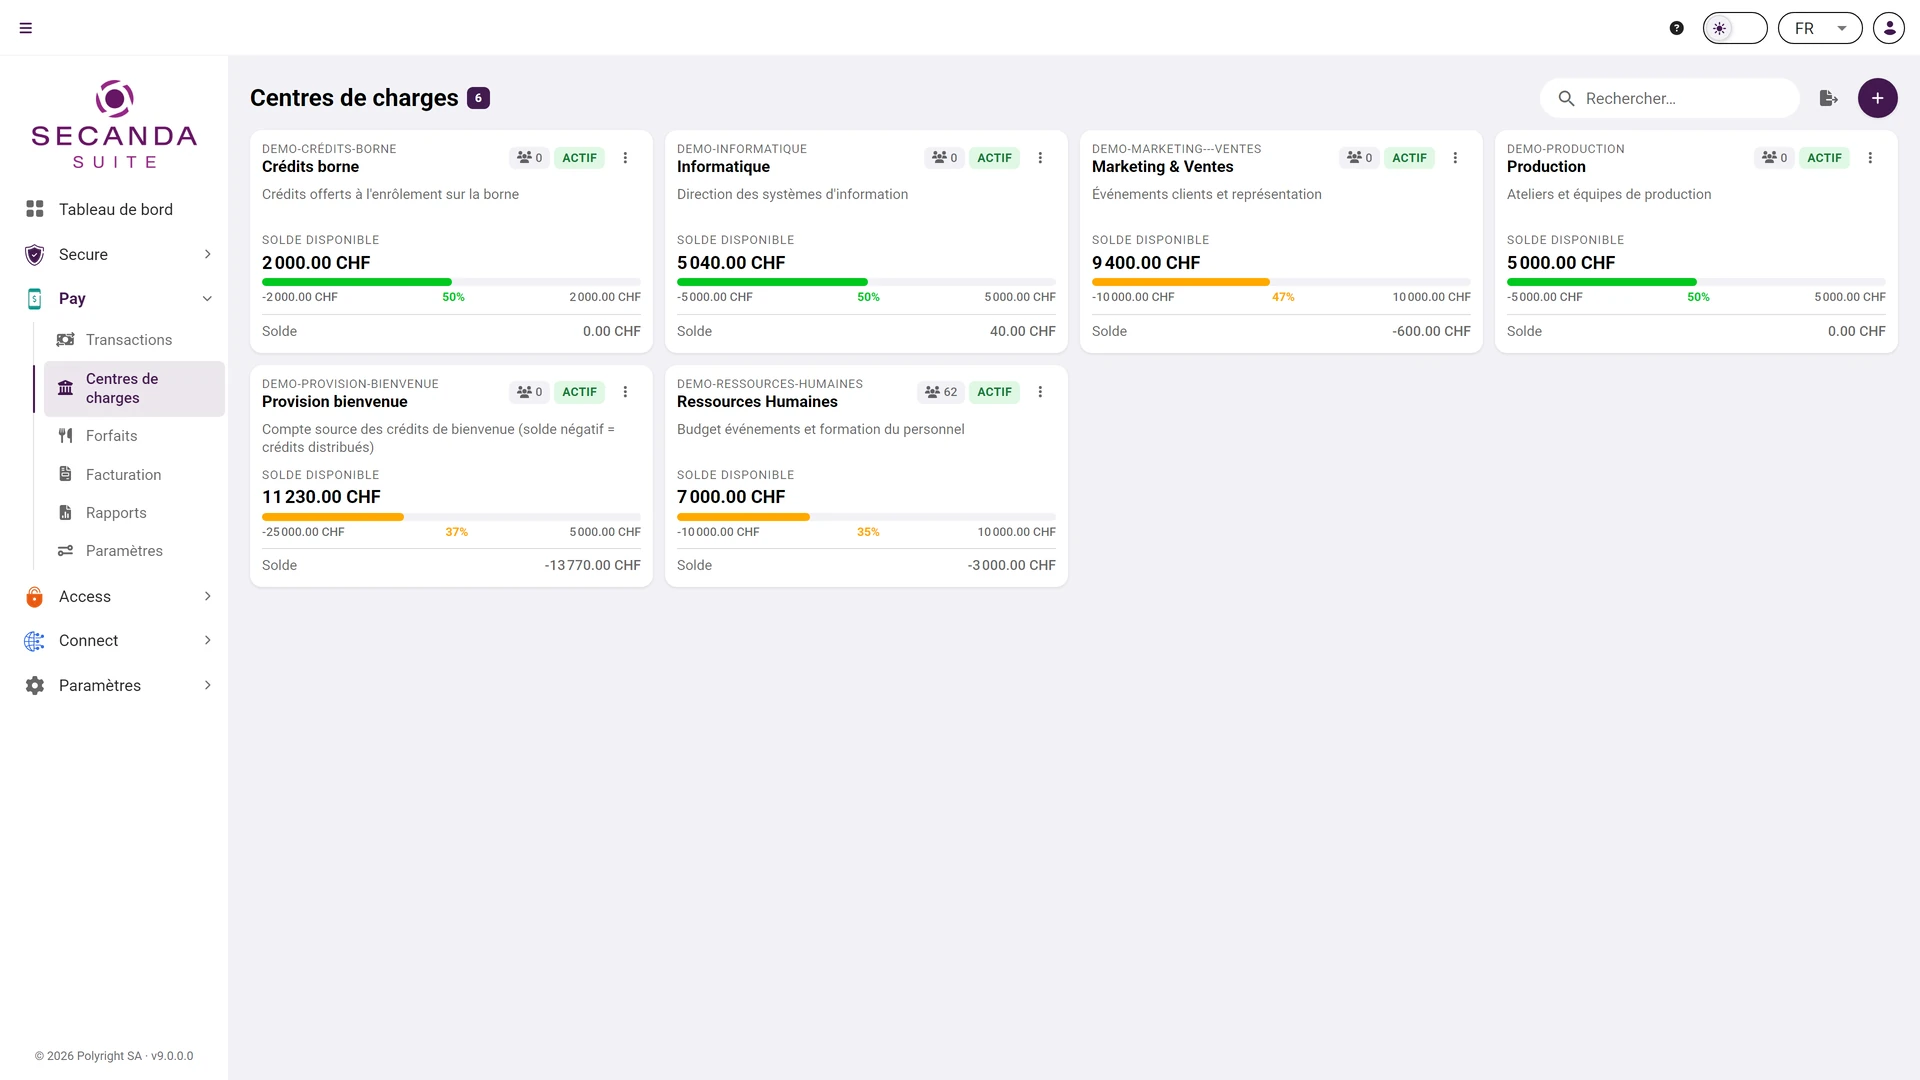Open options menu for Crédits borne card
The image size is (1920, 1080).
click(x=625, y=158)
